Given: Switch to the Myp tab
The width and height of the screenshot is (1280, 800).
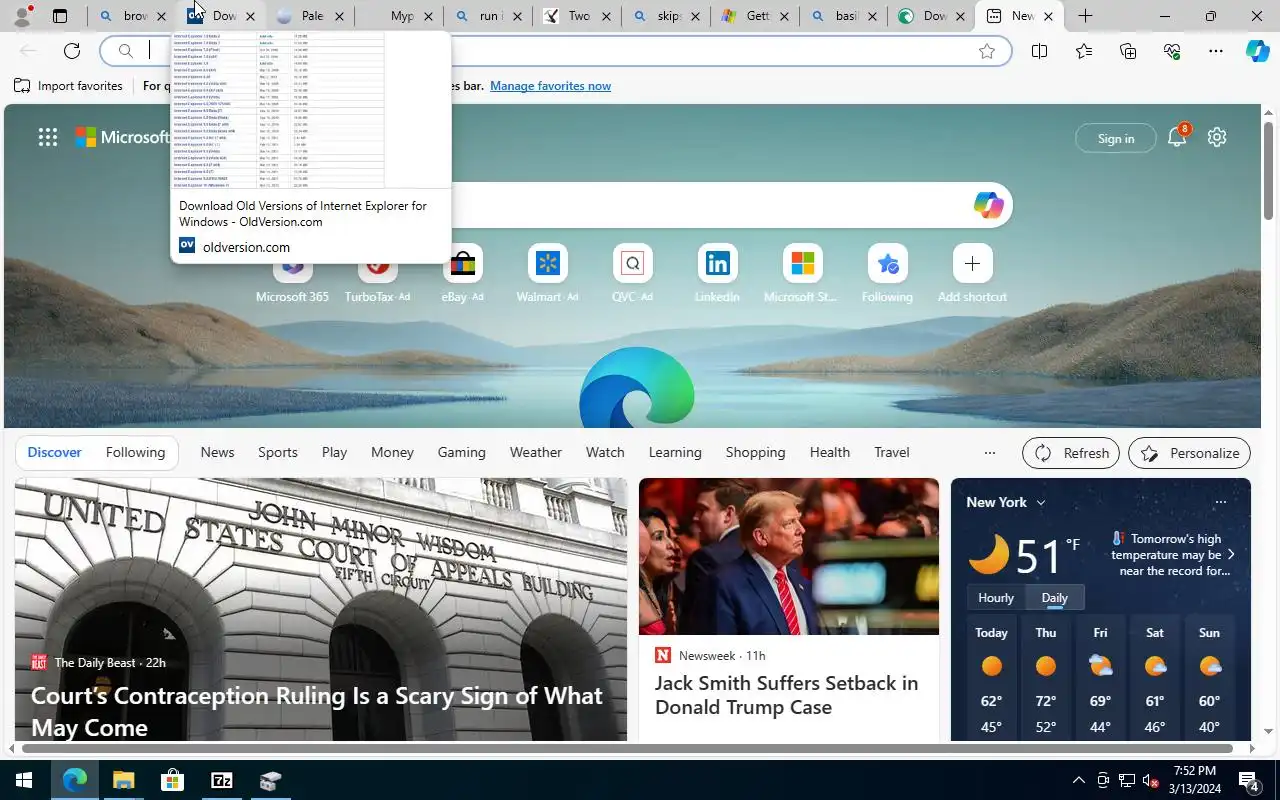Looking at the screenshot, I should click(x=400, y=16).
